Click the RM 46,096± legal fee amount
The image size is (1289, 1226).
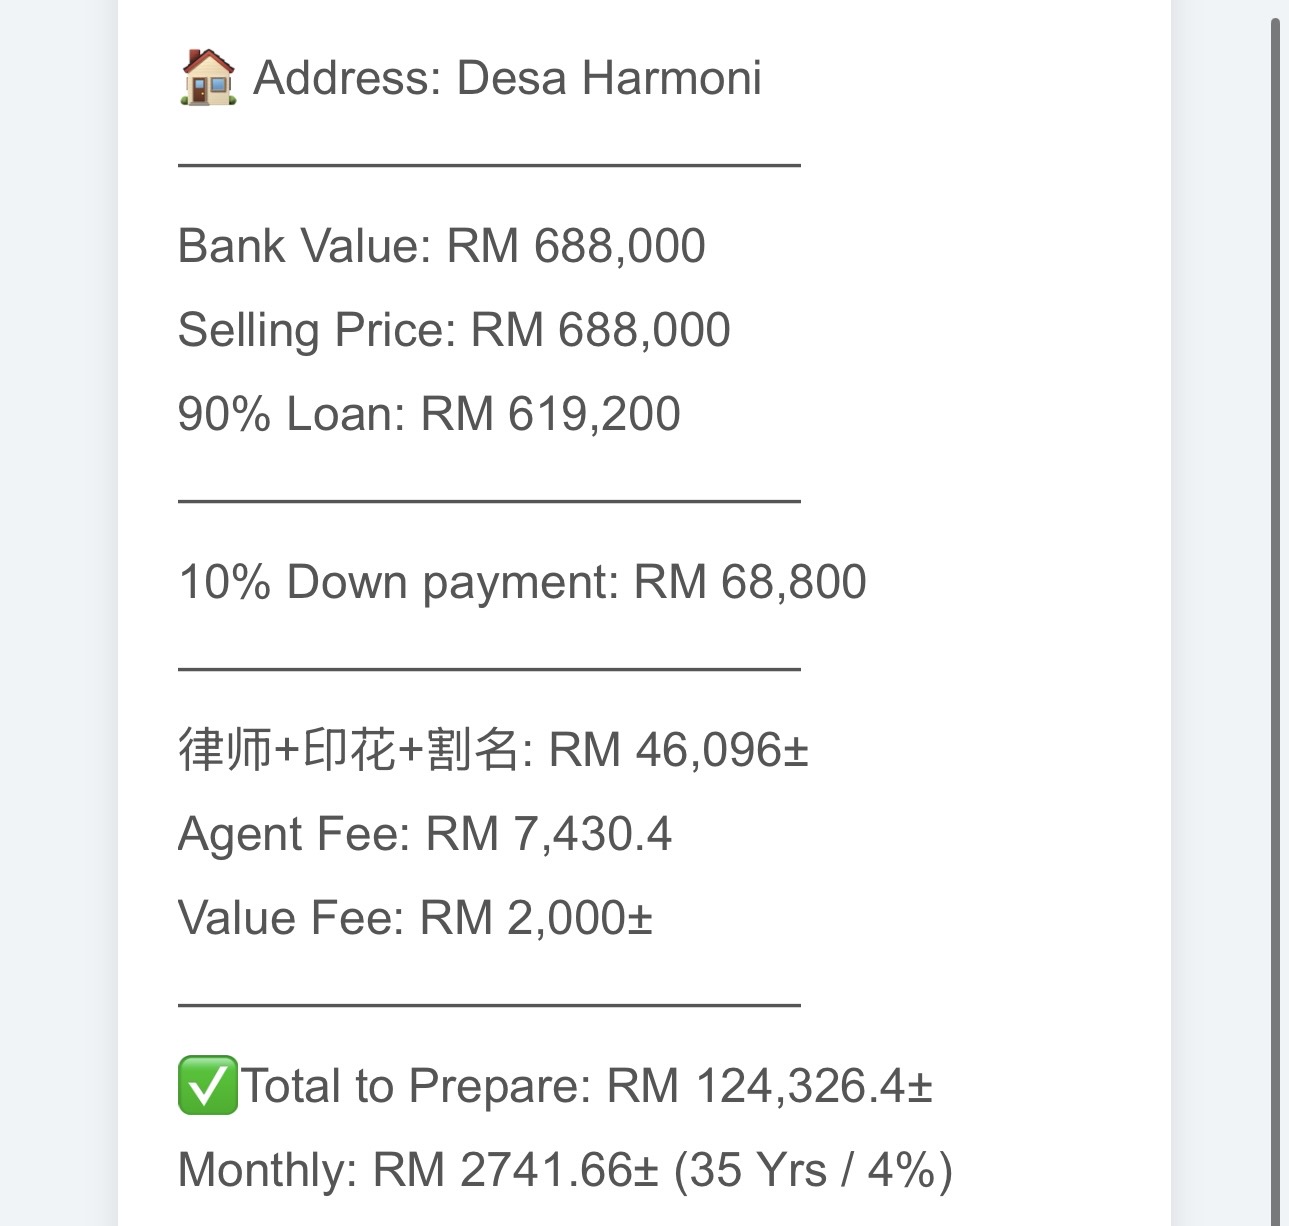coord(678,750)
